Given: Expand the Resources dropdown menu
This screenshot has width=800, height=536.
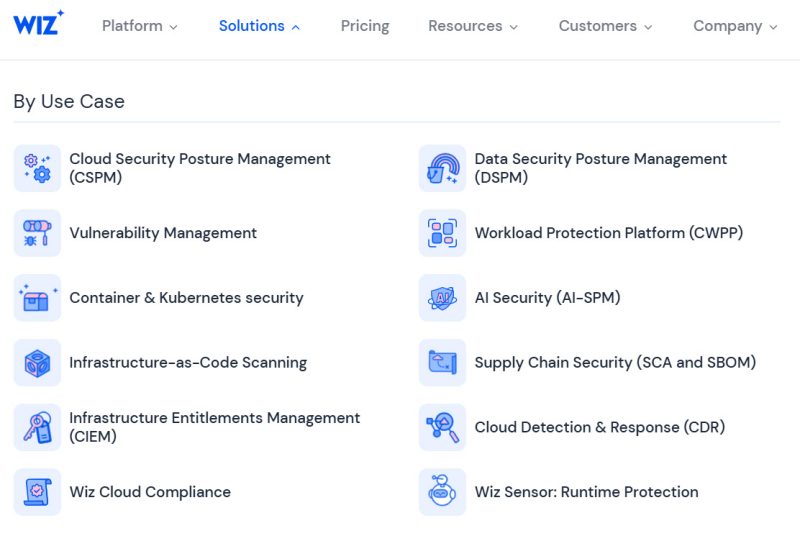Looking at the screenshot, I should (473, 26).
